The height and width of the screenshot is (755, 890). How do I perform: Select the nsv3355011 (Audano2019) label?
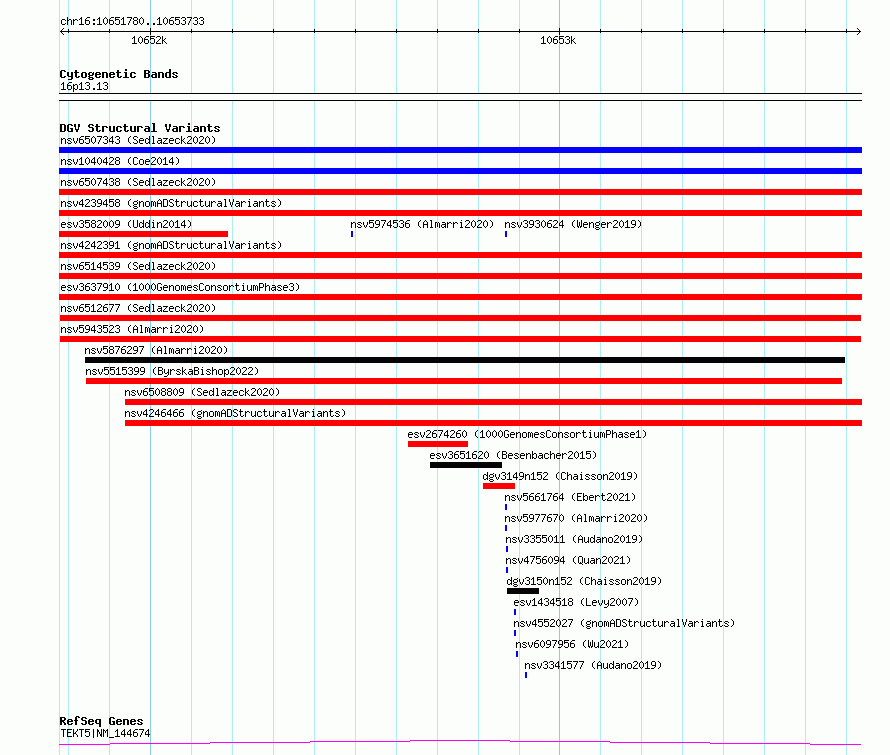pos(574,539)
